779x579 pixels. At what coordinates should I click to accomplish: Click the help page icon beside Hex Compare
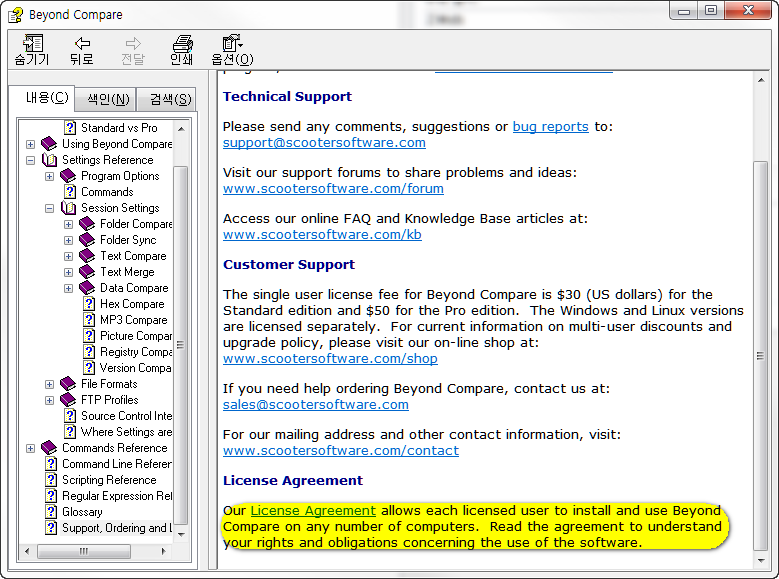pyautogui.click(x=89, y=304)
